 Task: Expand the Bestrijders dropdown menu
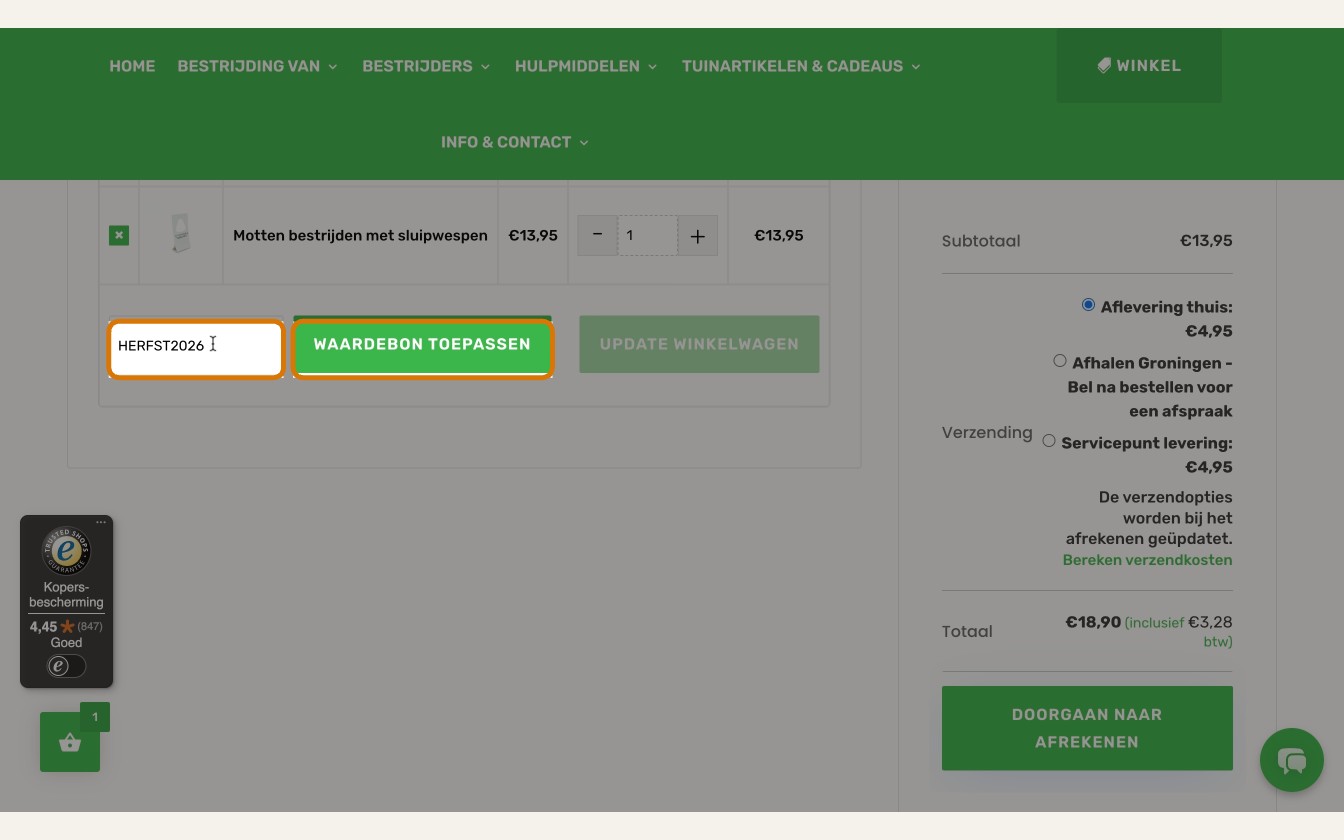click(x=426, y=66)
